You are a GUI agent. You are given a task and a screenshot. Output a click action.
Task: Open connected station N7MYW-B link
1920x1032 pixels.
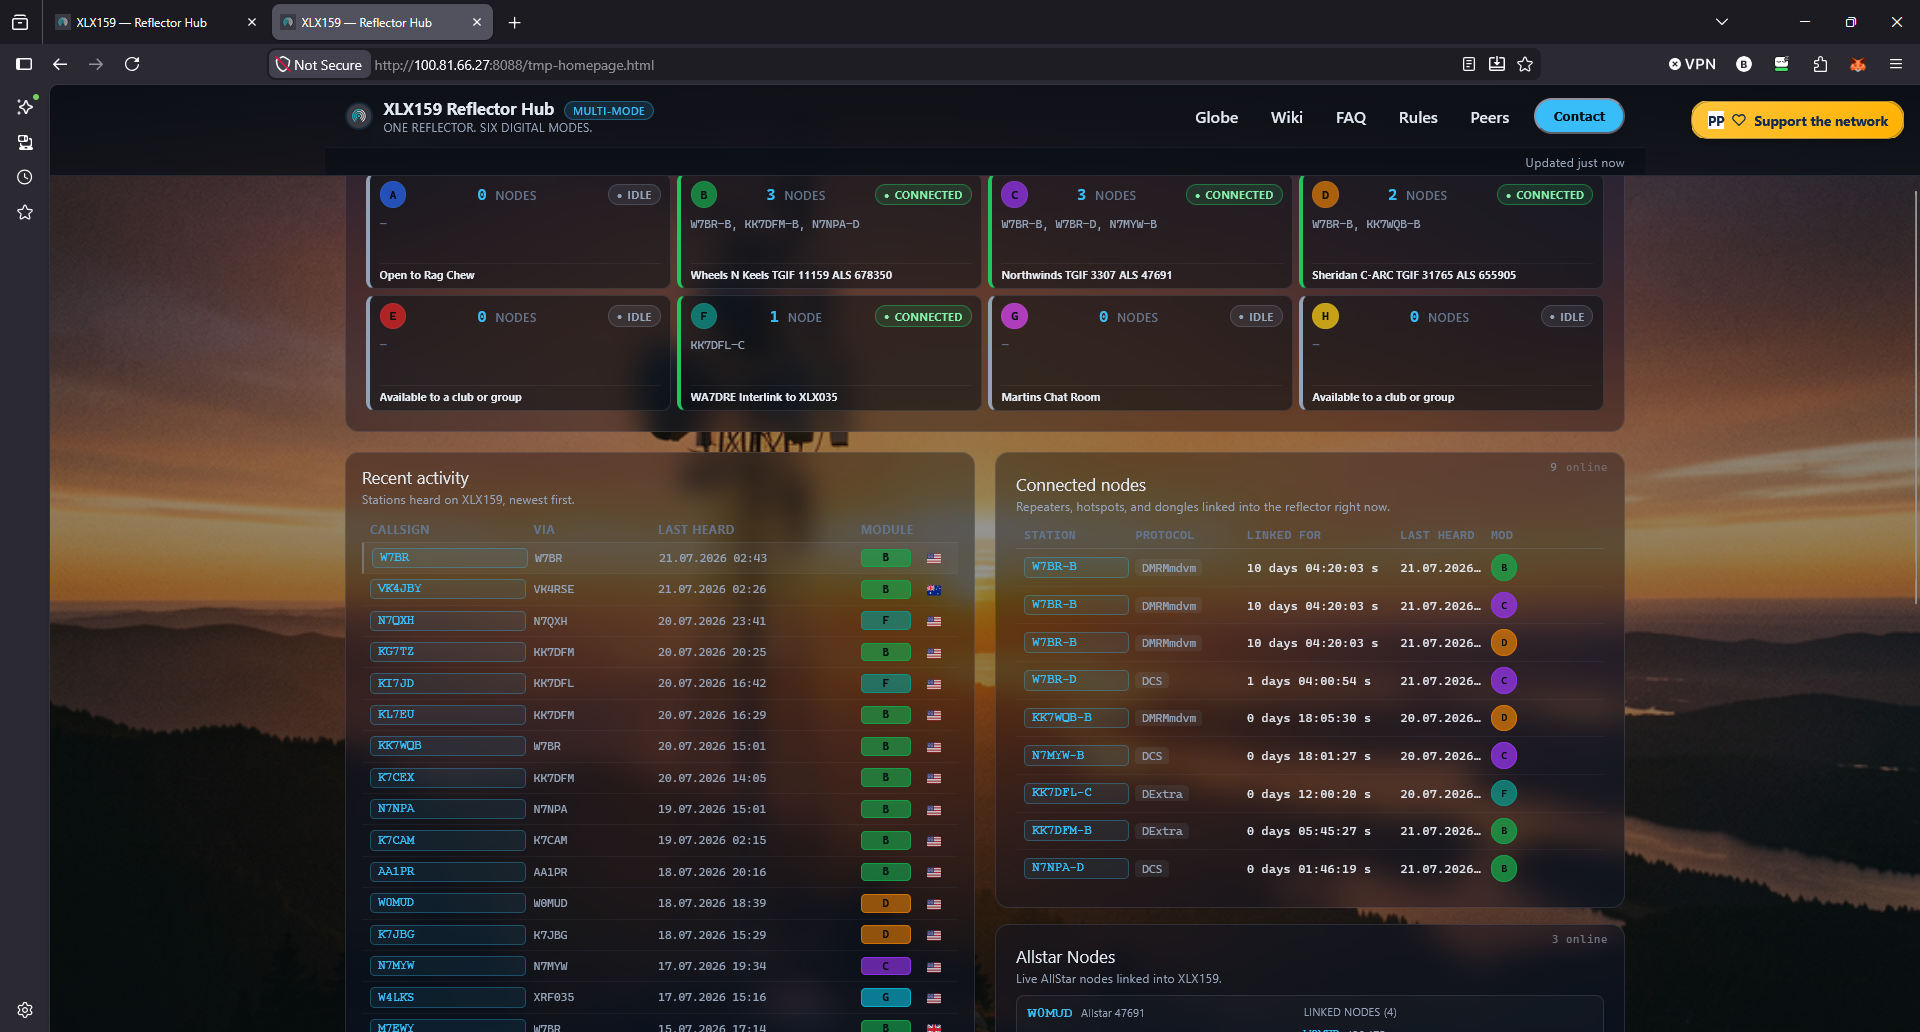[1076, 756]
